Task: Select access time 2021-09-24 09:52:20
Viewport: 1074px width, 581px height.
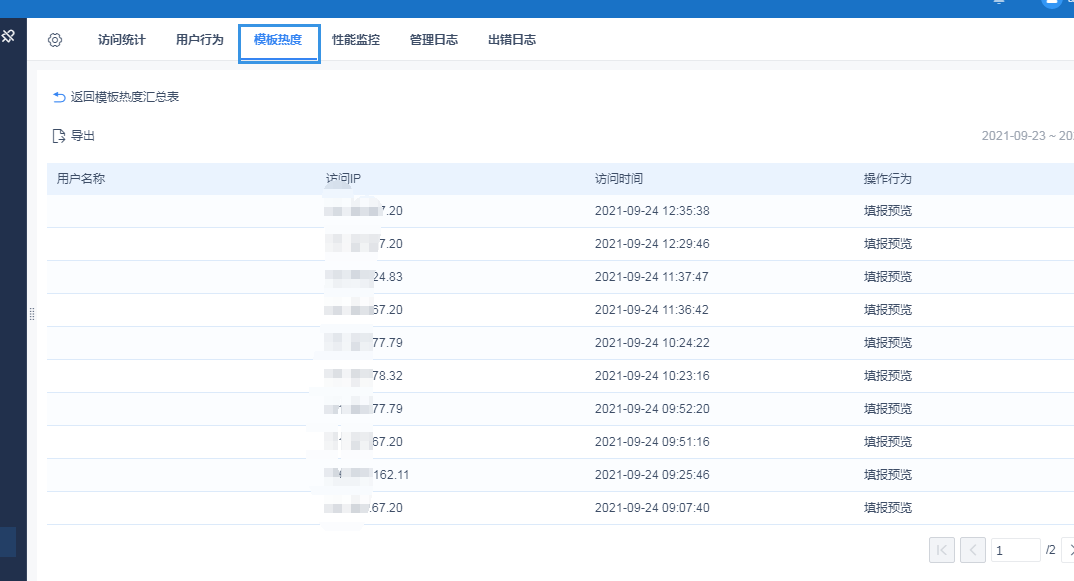Action: click(652, 408)
